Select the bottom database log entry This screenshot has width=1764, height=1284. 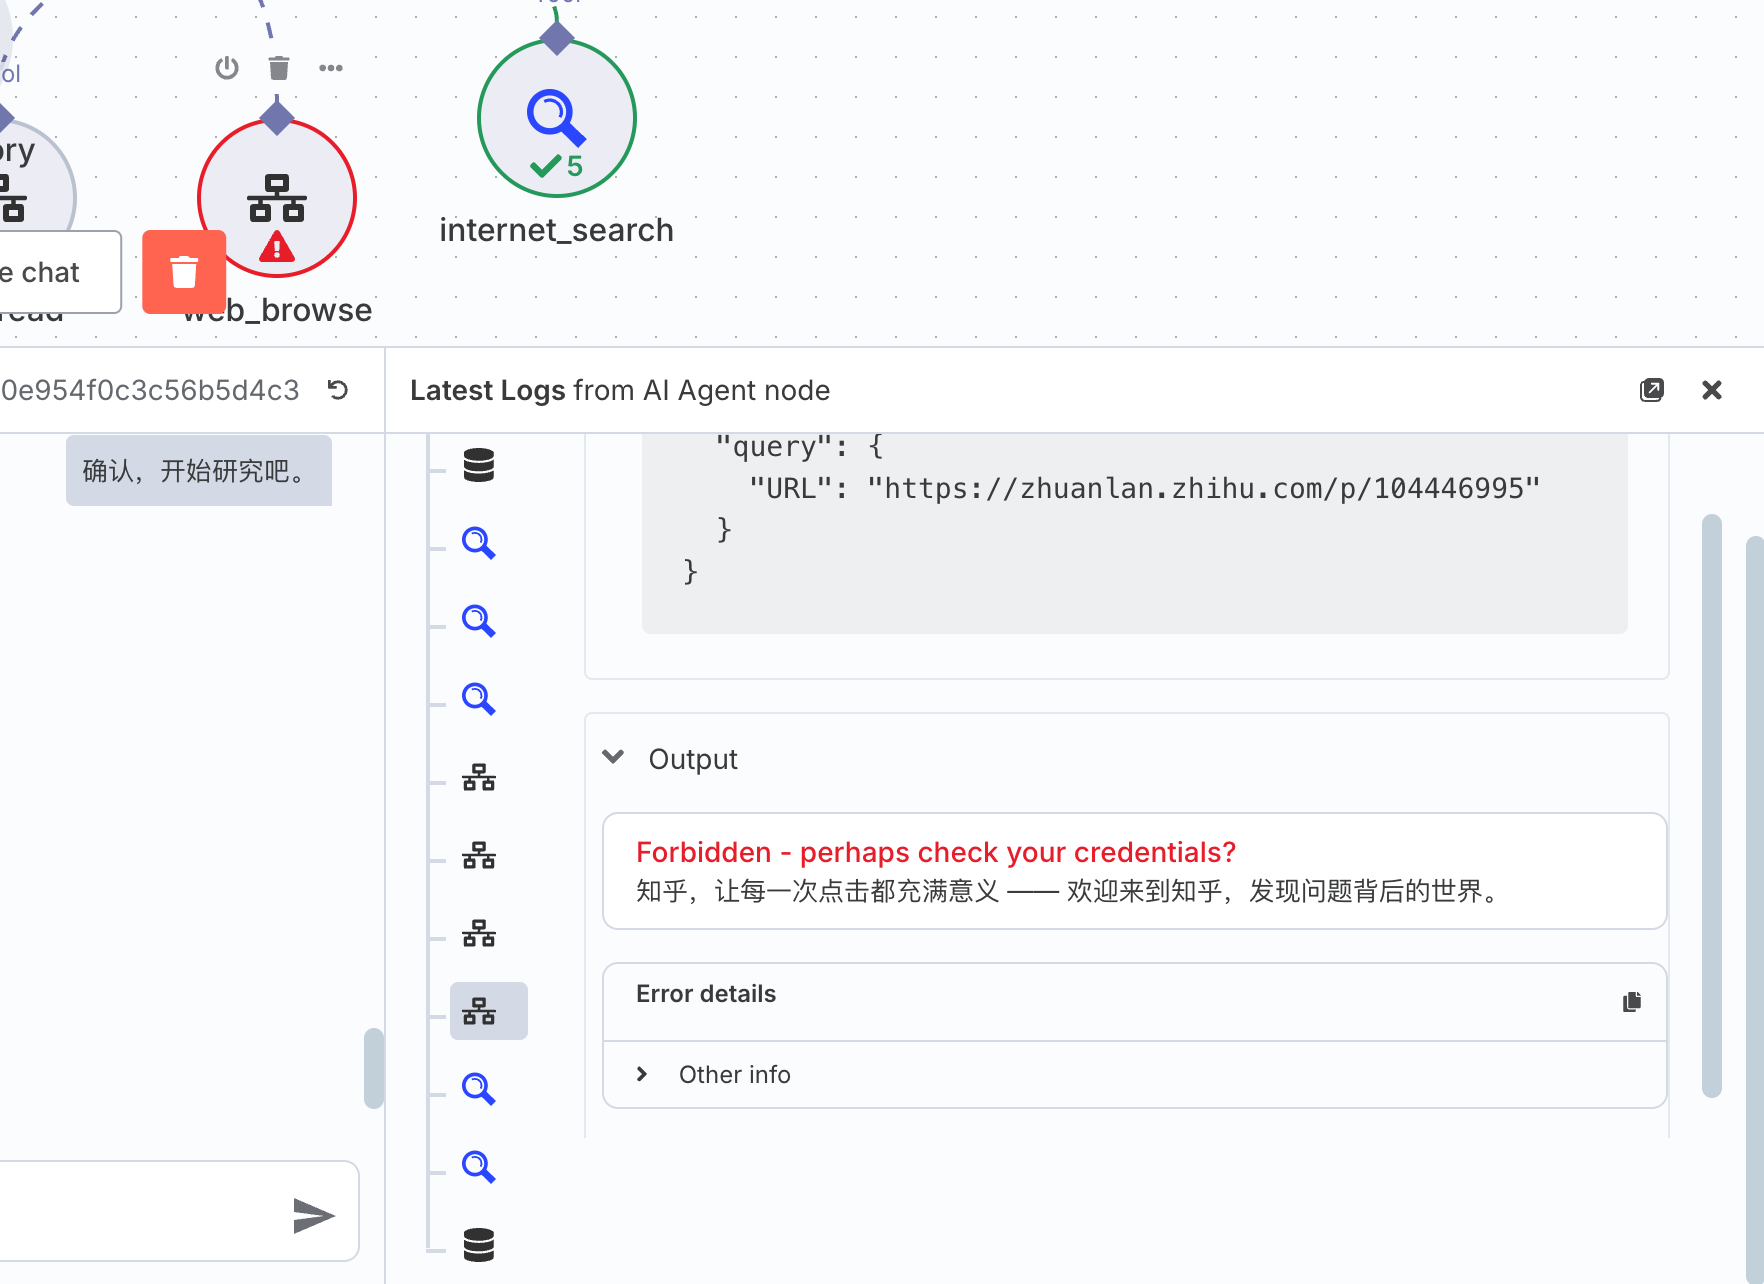pyautogui.click(x=479, y=1245)
